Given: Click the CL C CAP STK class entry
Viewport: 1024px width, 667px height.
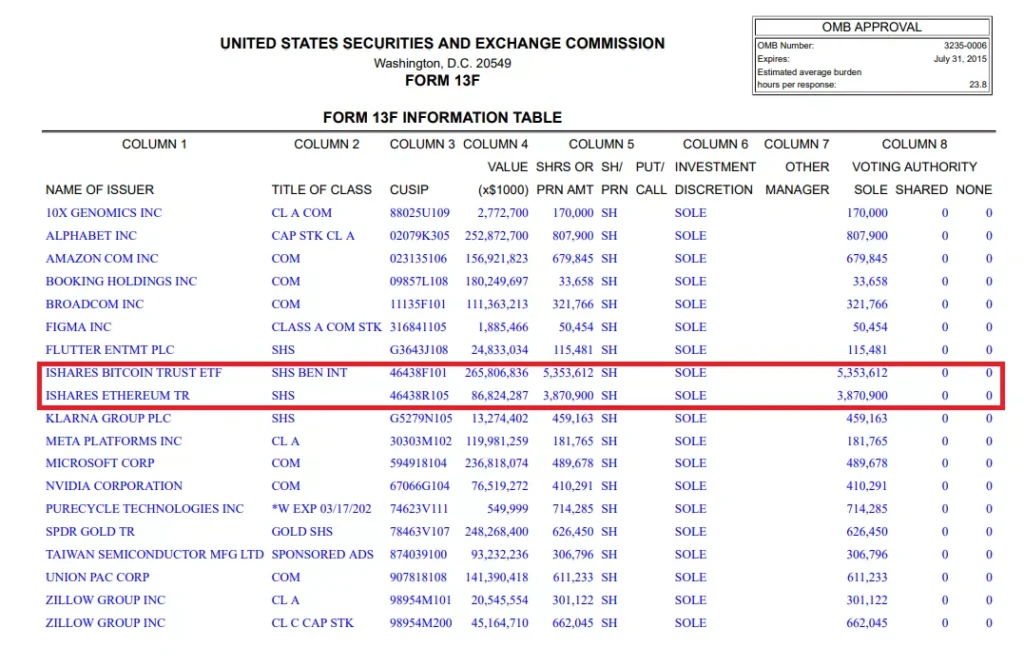Looking at the screenshot, I should (312, 623).
